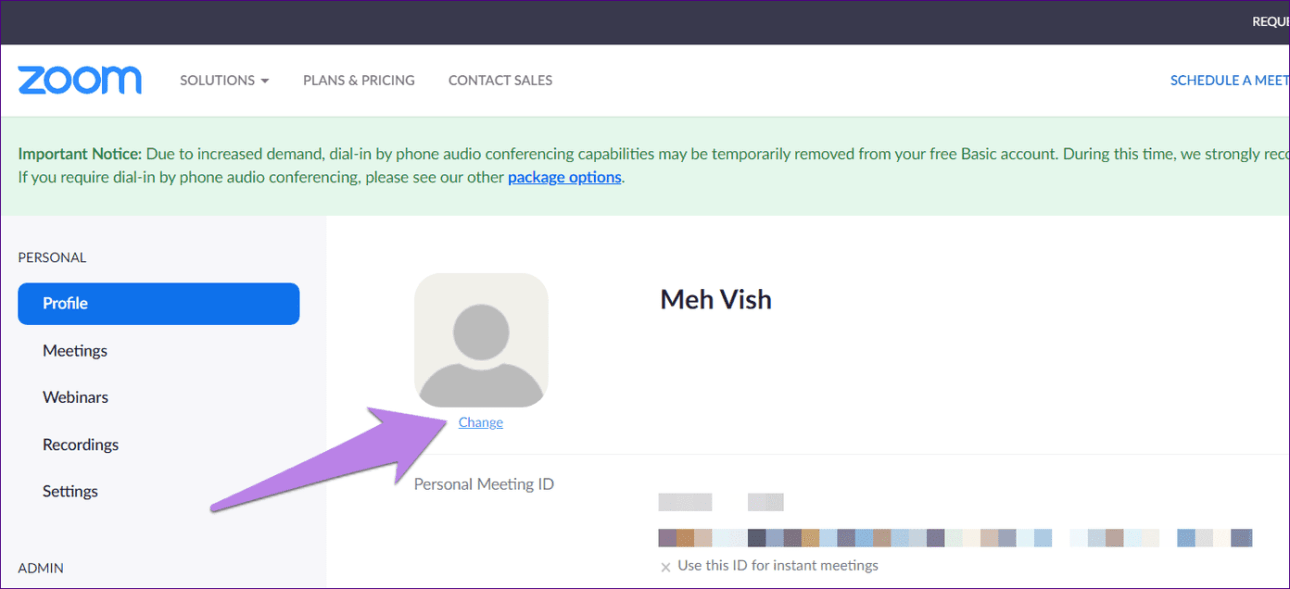Click the X icon beside instant meetings

[665, 567]
